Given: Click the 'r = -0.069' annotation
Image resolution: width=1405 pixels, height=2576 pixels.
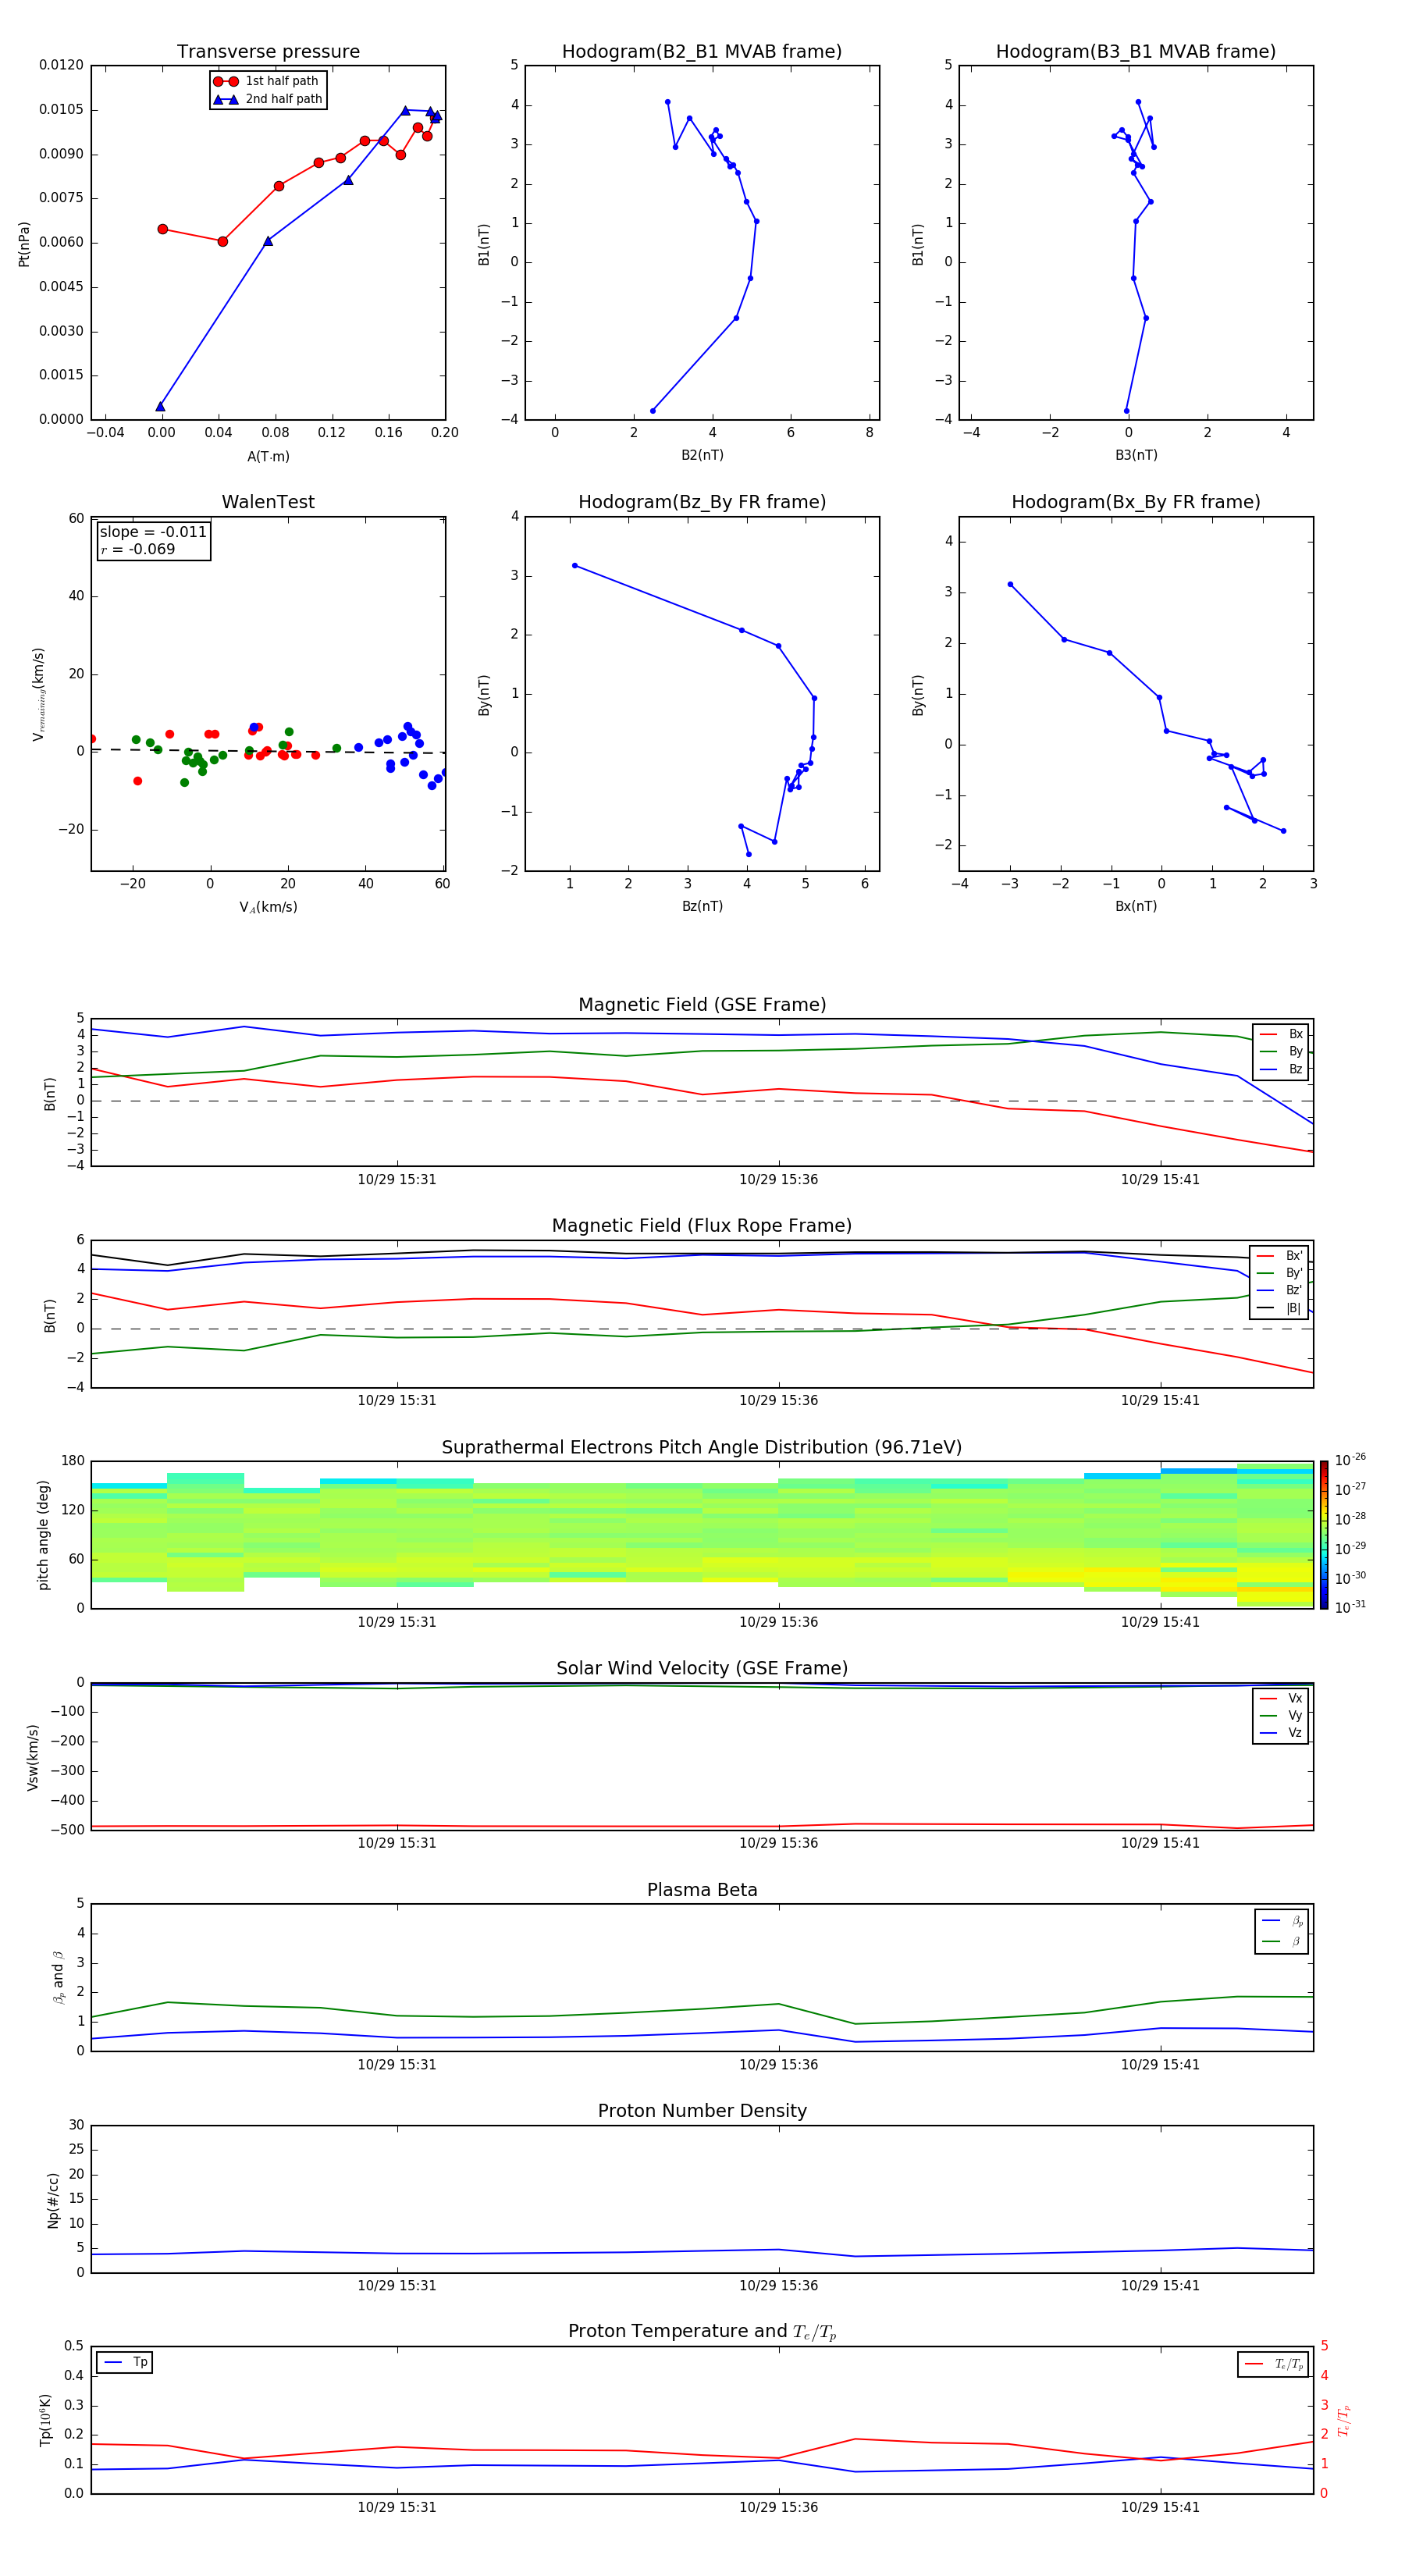Looking at the screenshot, I should (x=138, y=549).
